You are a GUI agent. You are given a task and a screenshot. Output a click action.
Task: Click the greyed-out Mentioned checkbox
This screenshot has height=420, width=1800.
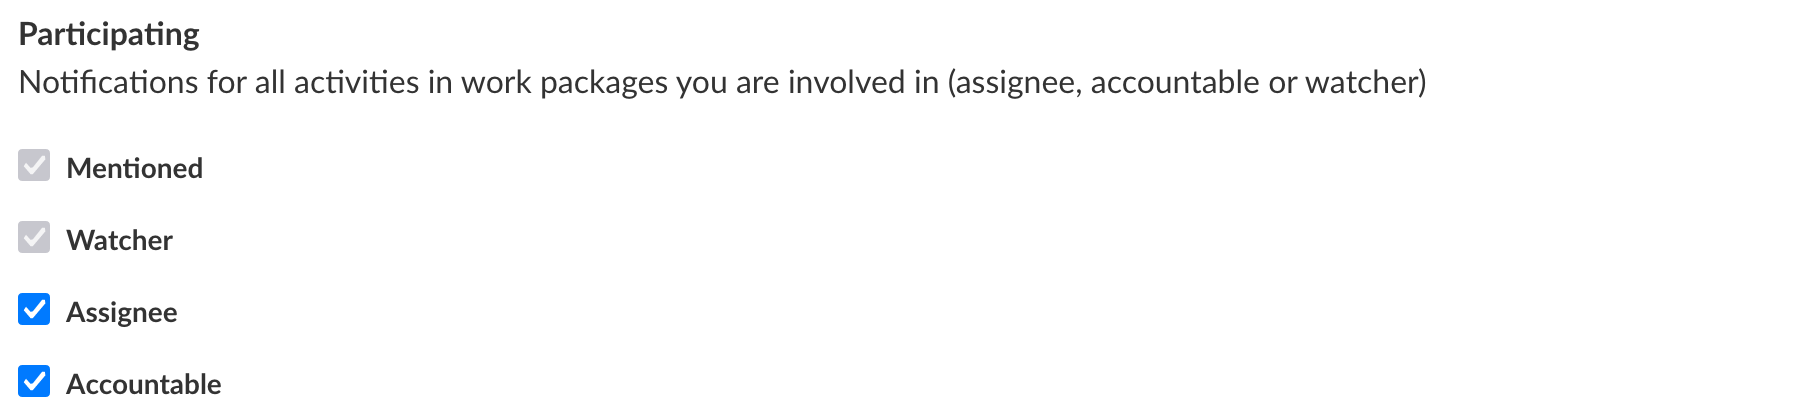(34, 166)
